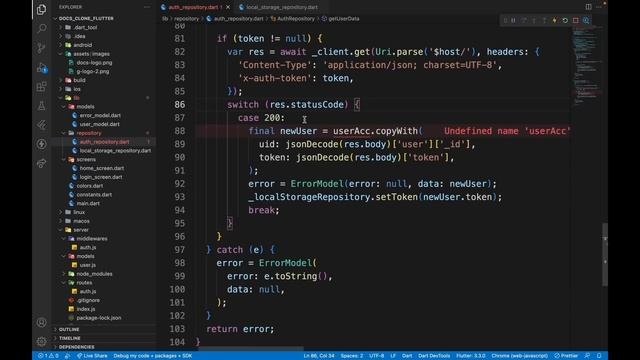640x360 pixels.
Task: Open the Source Control view
Action: (x=41, y=48)
